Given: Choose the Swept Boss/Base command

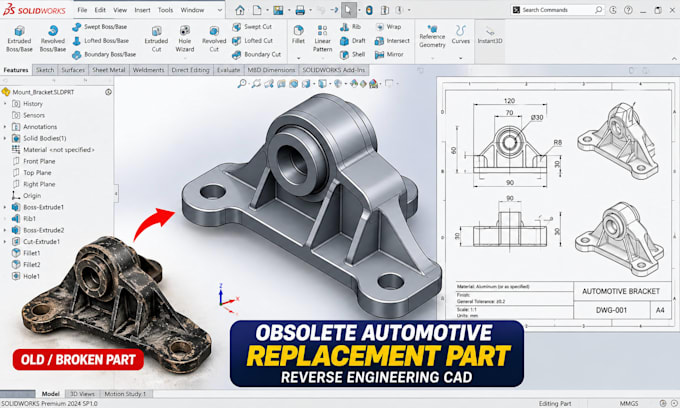Looking at the screenshot, I should (100, 27).
